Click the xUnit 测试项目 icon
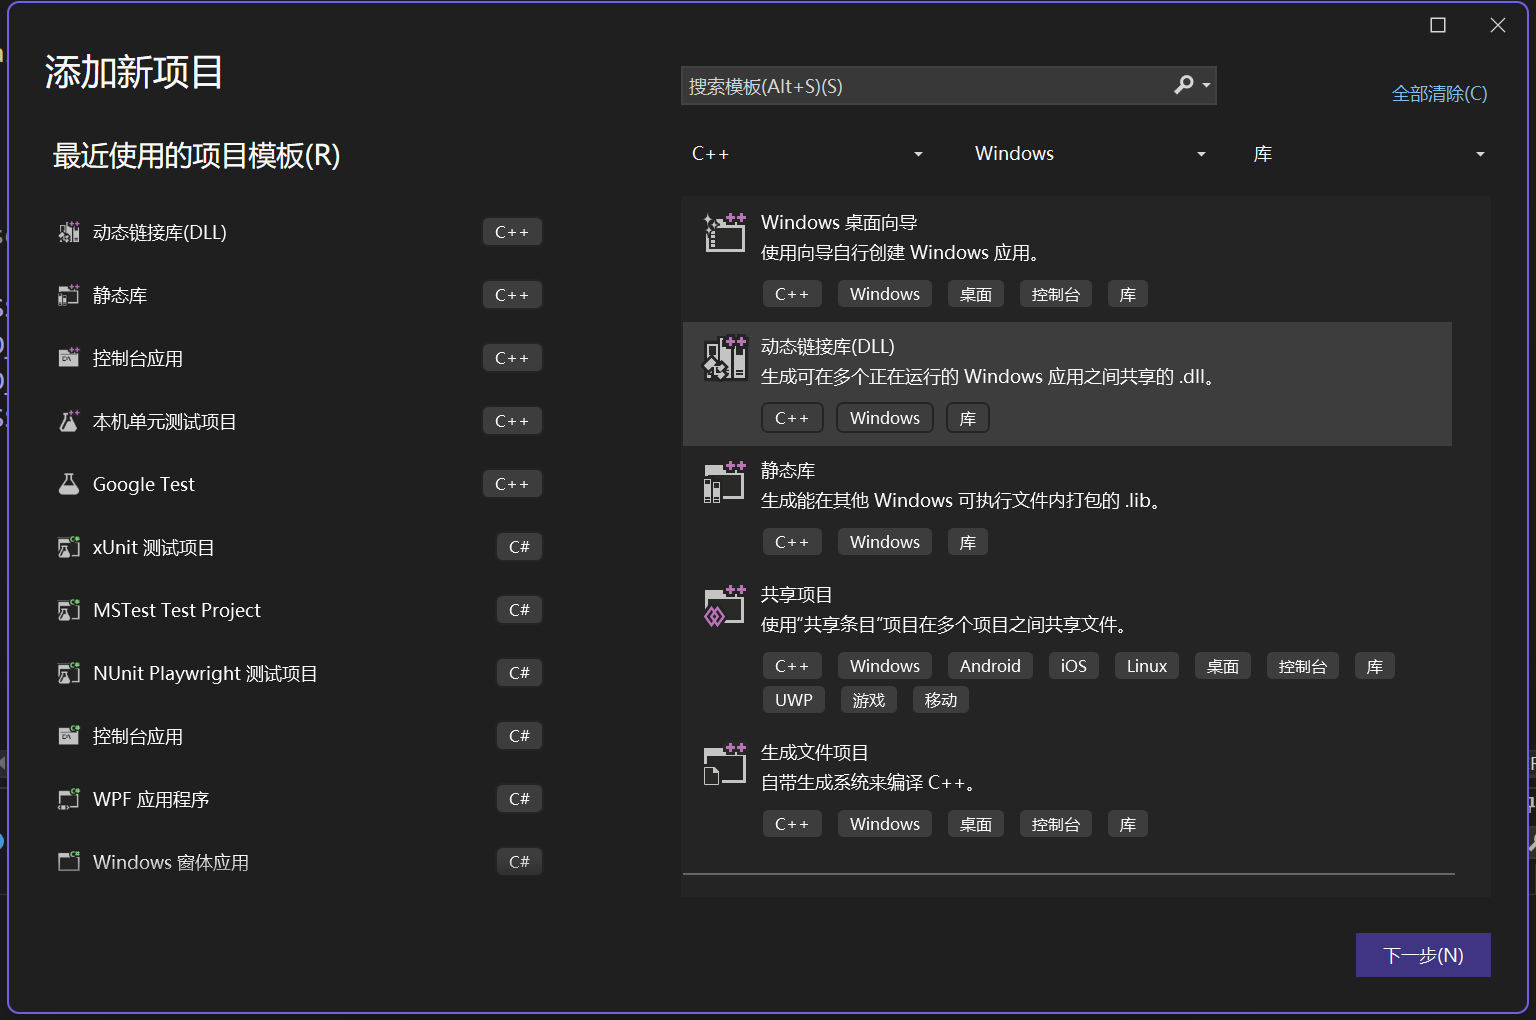Image resolution: width=1536 pixels, height=1020 pixels. tap(69, 547)
